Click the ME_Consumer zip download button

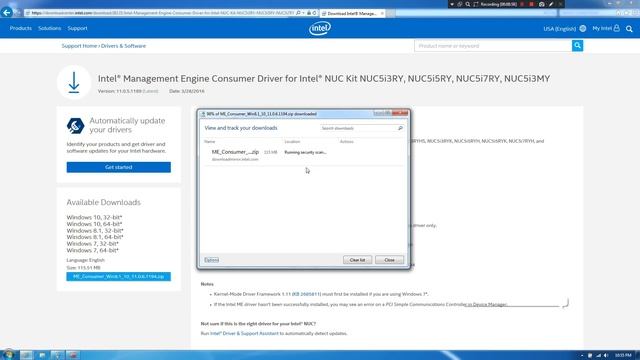[119, 277]
